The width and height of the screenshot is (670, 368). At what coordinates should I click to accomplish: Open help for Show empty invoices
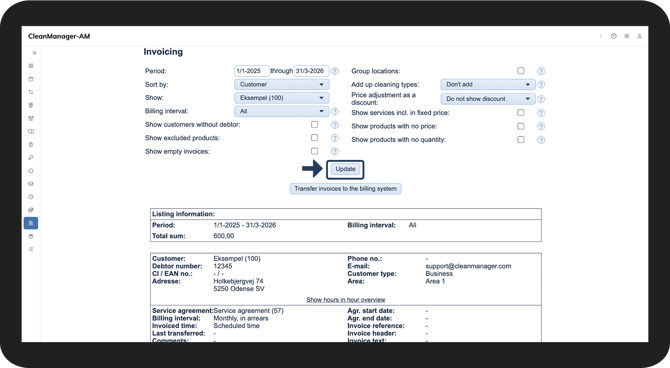point(335,151)
